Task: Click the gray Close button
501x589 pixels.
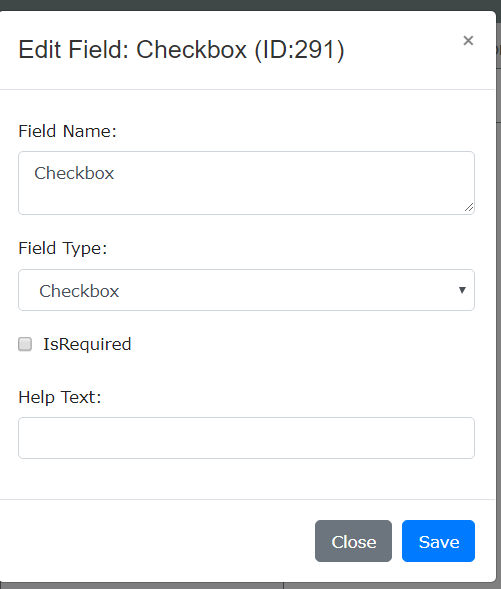Action: pyautogui.click(x=353, y=541)
